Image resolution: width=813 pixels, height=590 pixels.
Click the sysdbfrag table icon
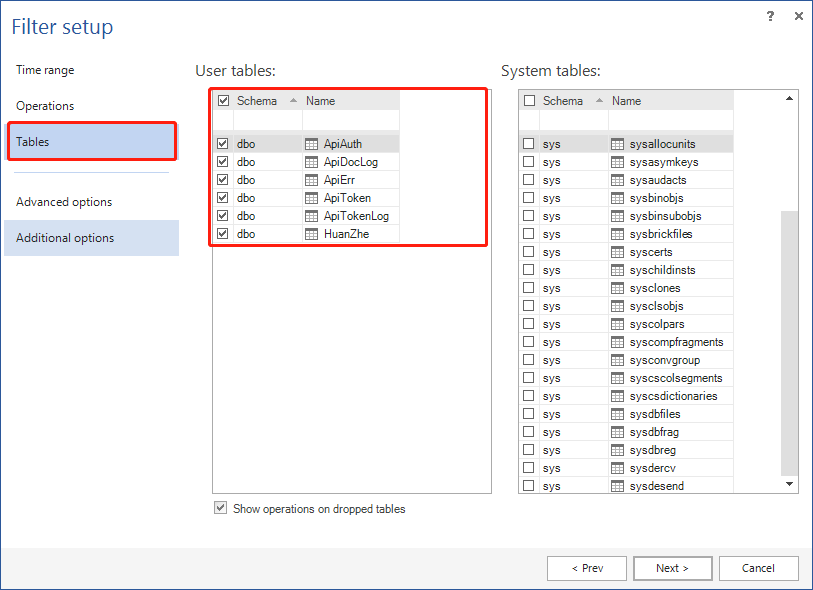pos(617,432)
